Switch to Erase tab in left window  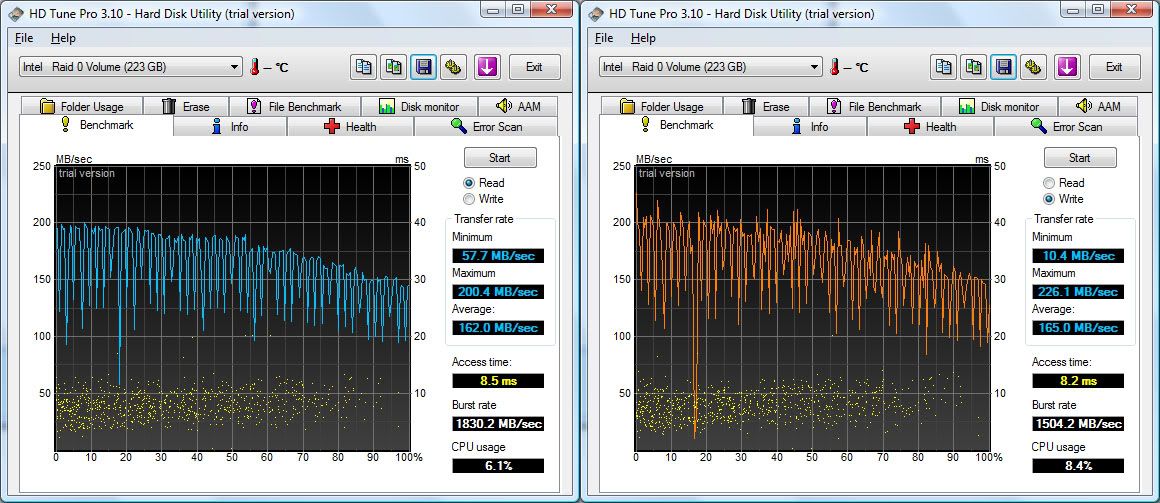pyautogui.click(x=186, y=107)
